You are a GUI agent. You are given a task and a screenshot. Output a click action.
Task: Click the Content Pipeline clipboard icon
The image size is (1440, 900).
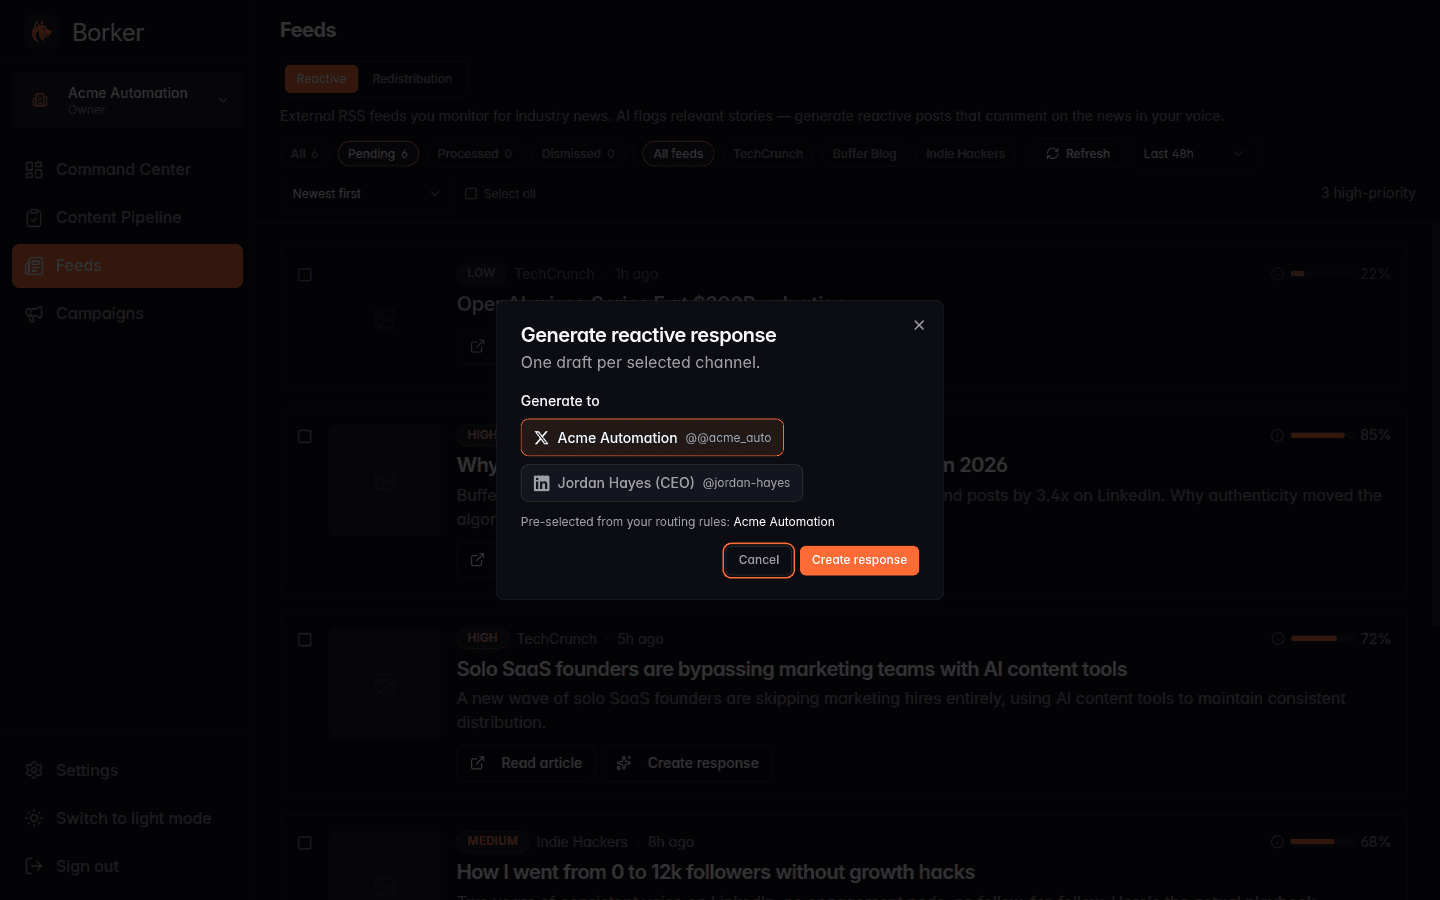pos(34,218)
